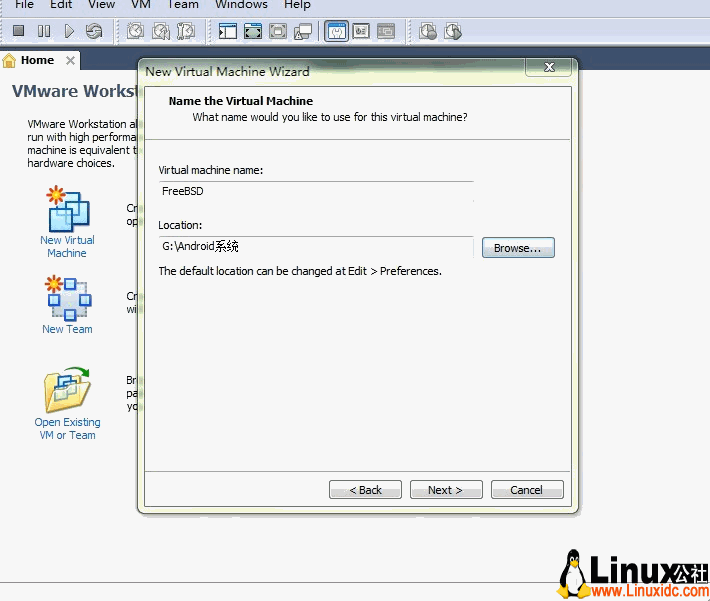Click the Virtual machine name field

315,191
